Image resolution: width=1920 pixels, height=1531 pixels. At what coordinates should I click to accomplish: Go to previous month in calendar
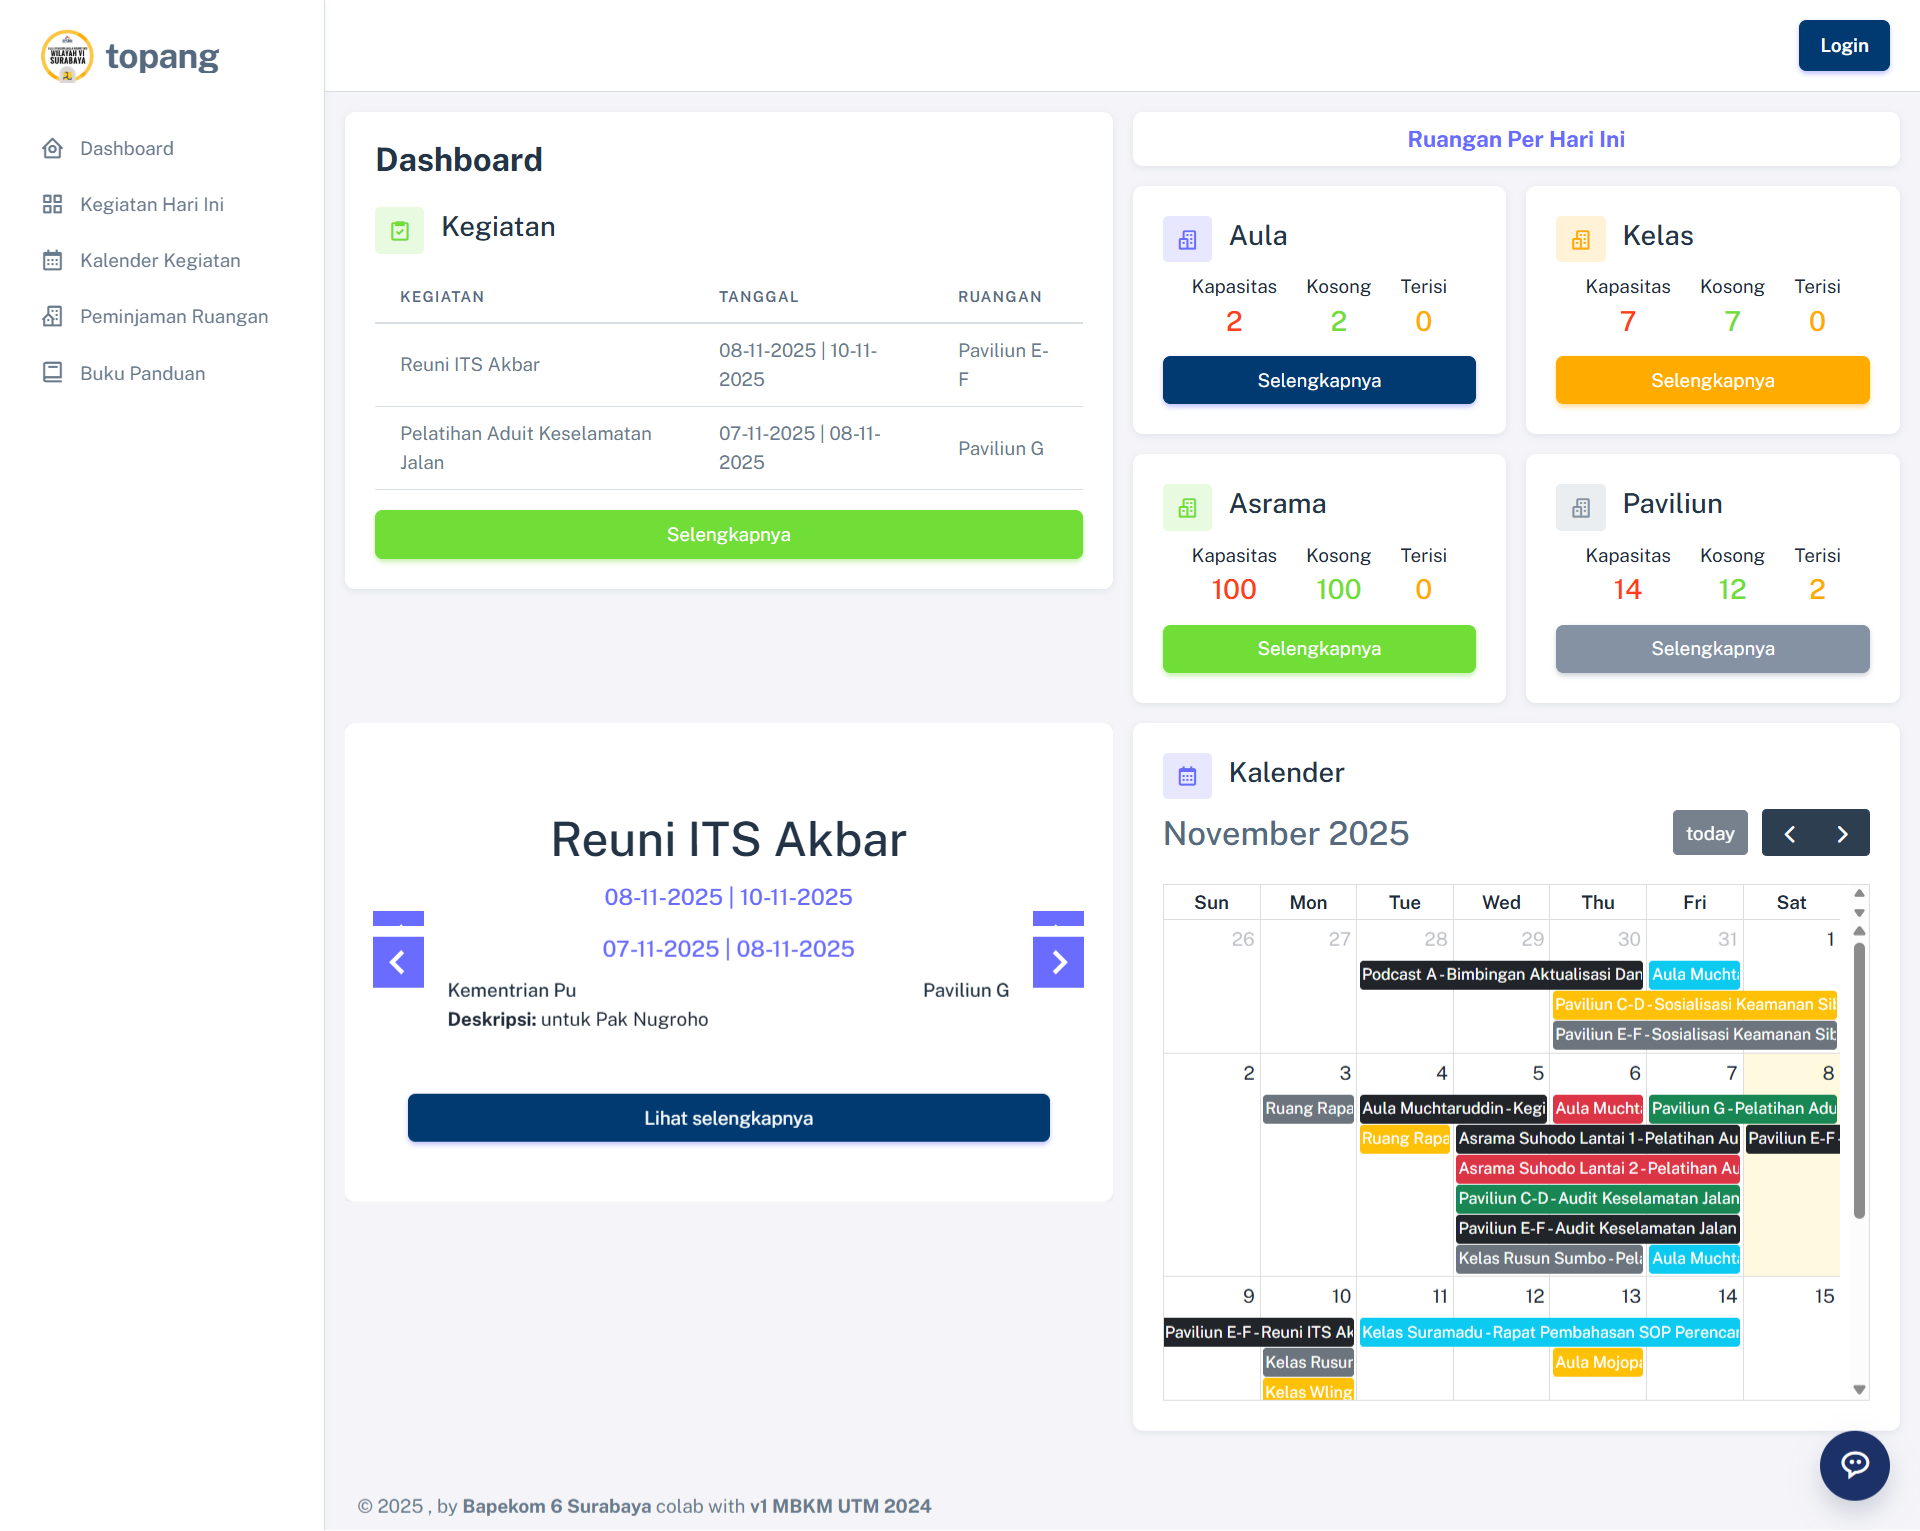[1789, 833]
